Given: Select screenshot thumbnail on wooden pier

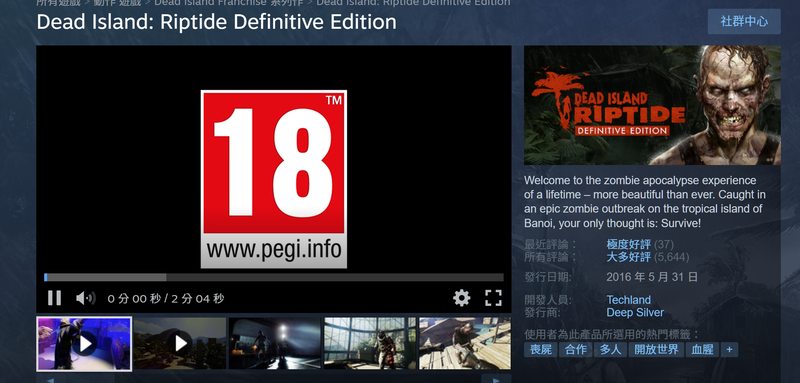Looking at the screenshot, I should [465, 344].
